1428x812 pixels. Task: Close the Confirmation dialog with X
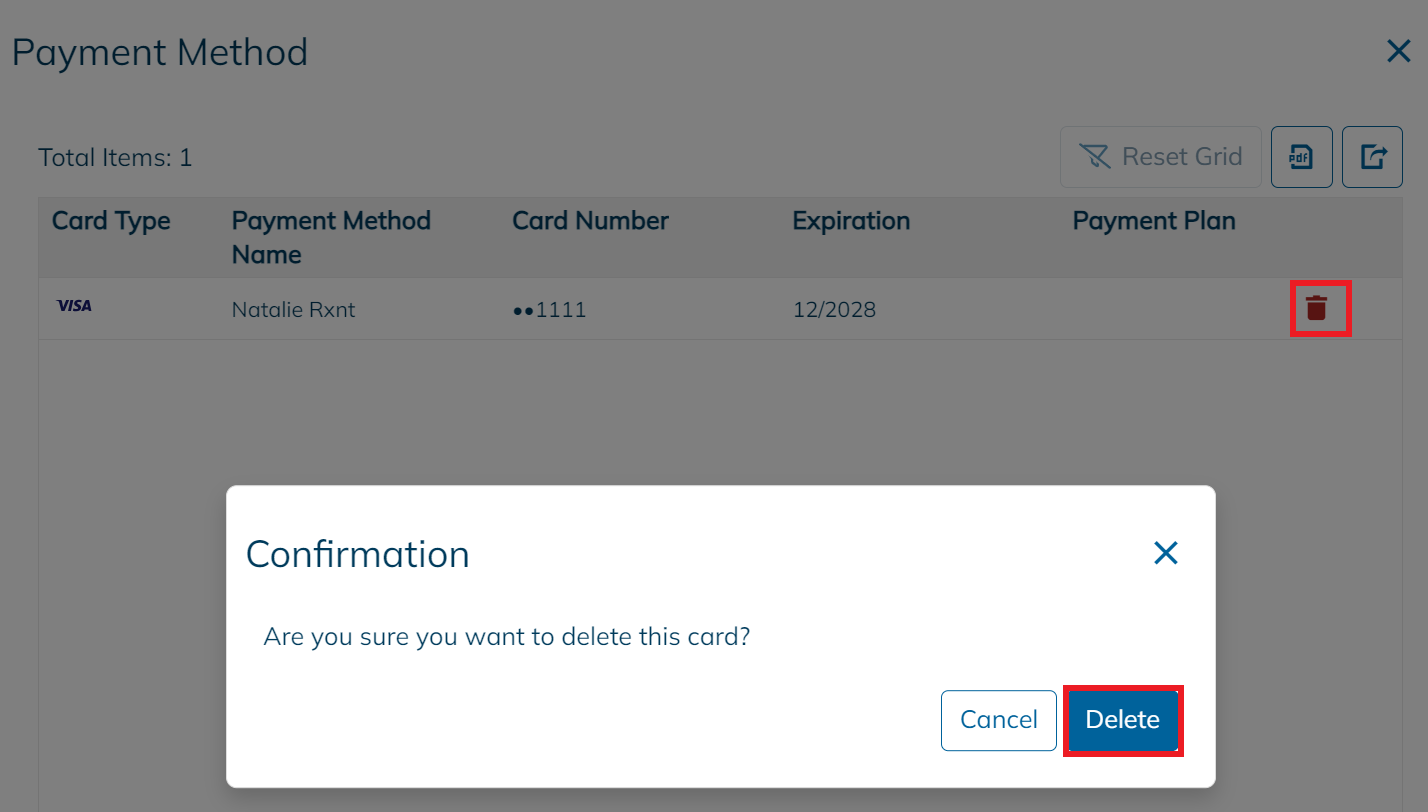click(x=1165, y=553)
